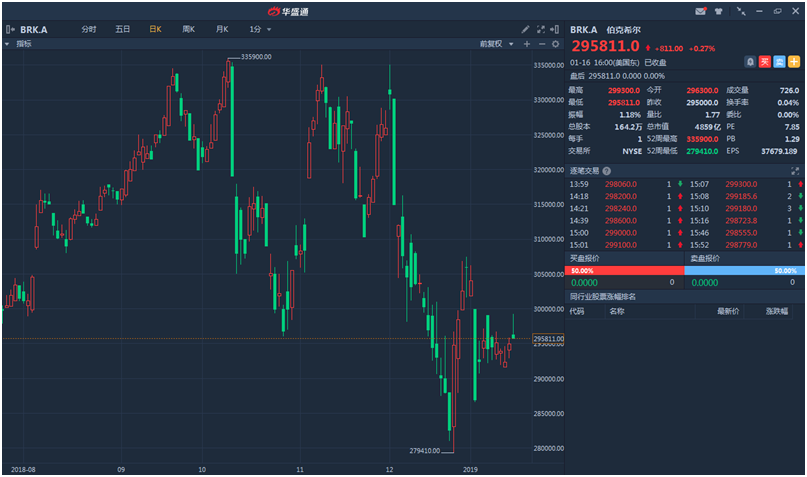Click the 279410.00 low label on chart
The height and width of the screenshot is (477, 807).
(x=425, y=451)
